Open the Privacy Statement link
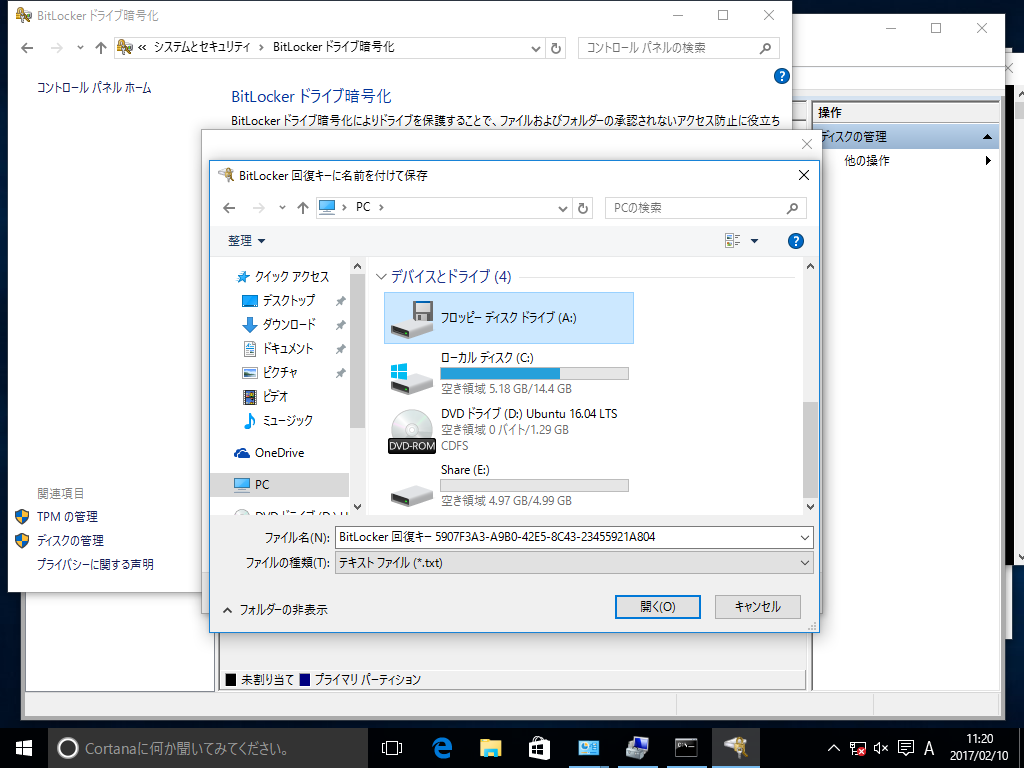 [x=95, y=564]
